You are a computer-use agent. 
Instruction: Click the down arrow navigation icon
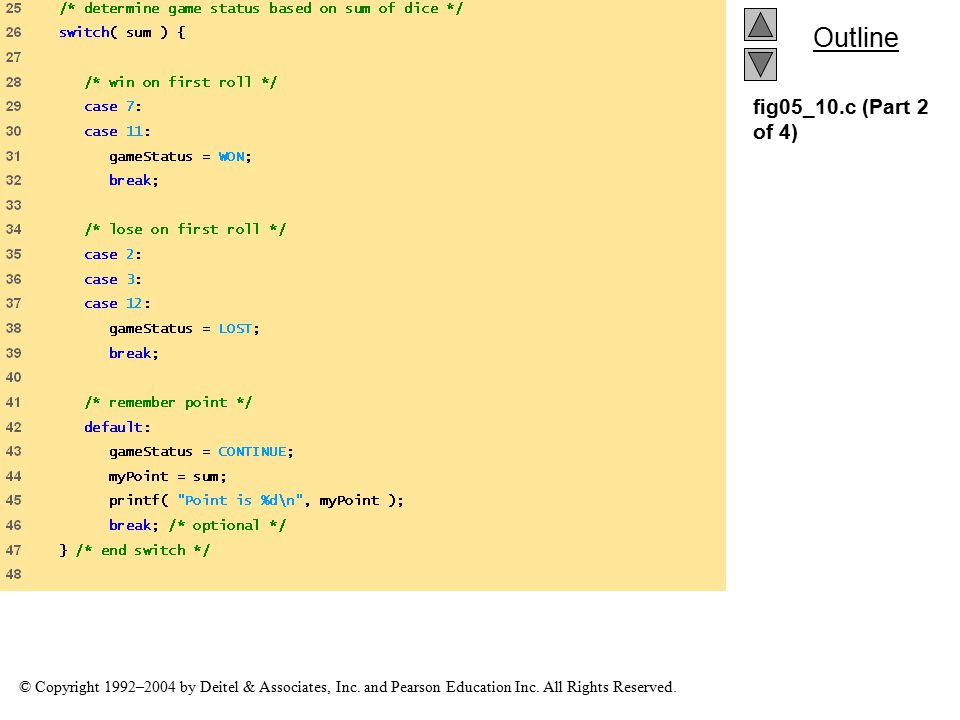(x=760, y=64)
